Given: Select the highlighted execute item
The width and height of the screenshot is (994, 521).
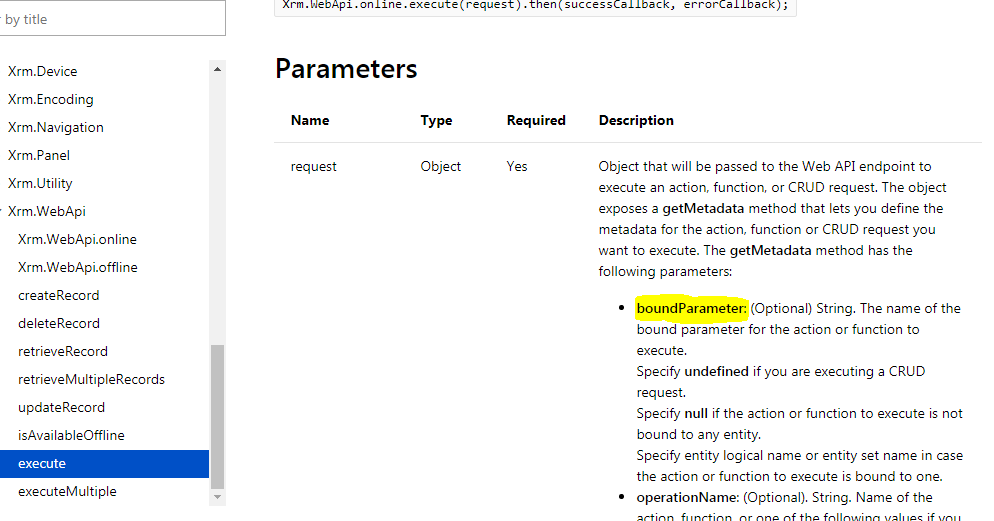Looking at the screenshot, I should pyautogui.click(x=105, y=463).
